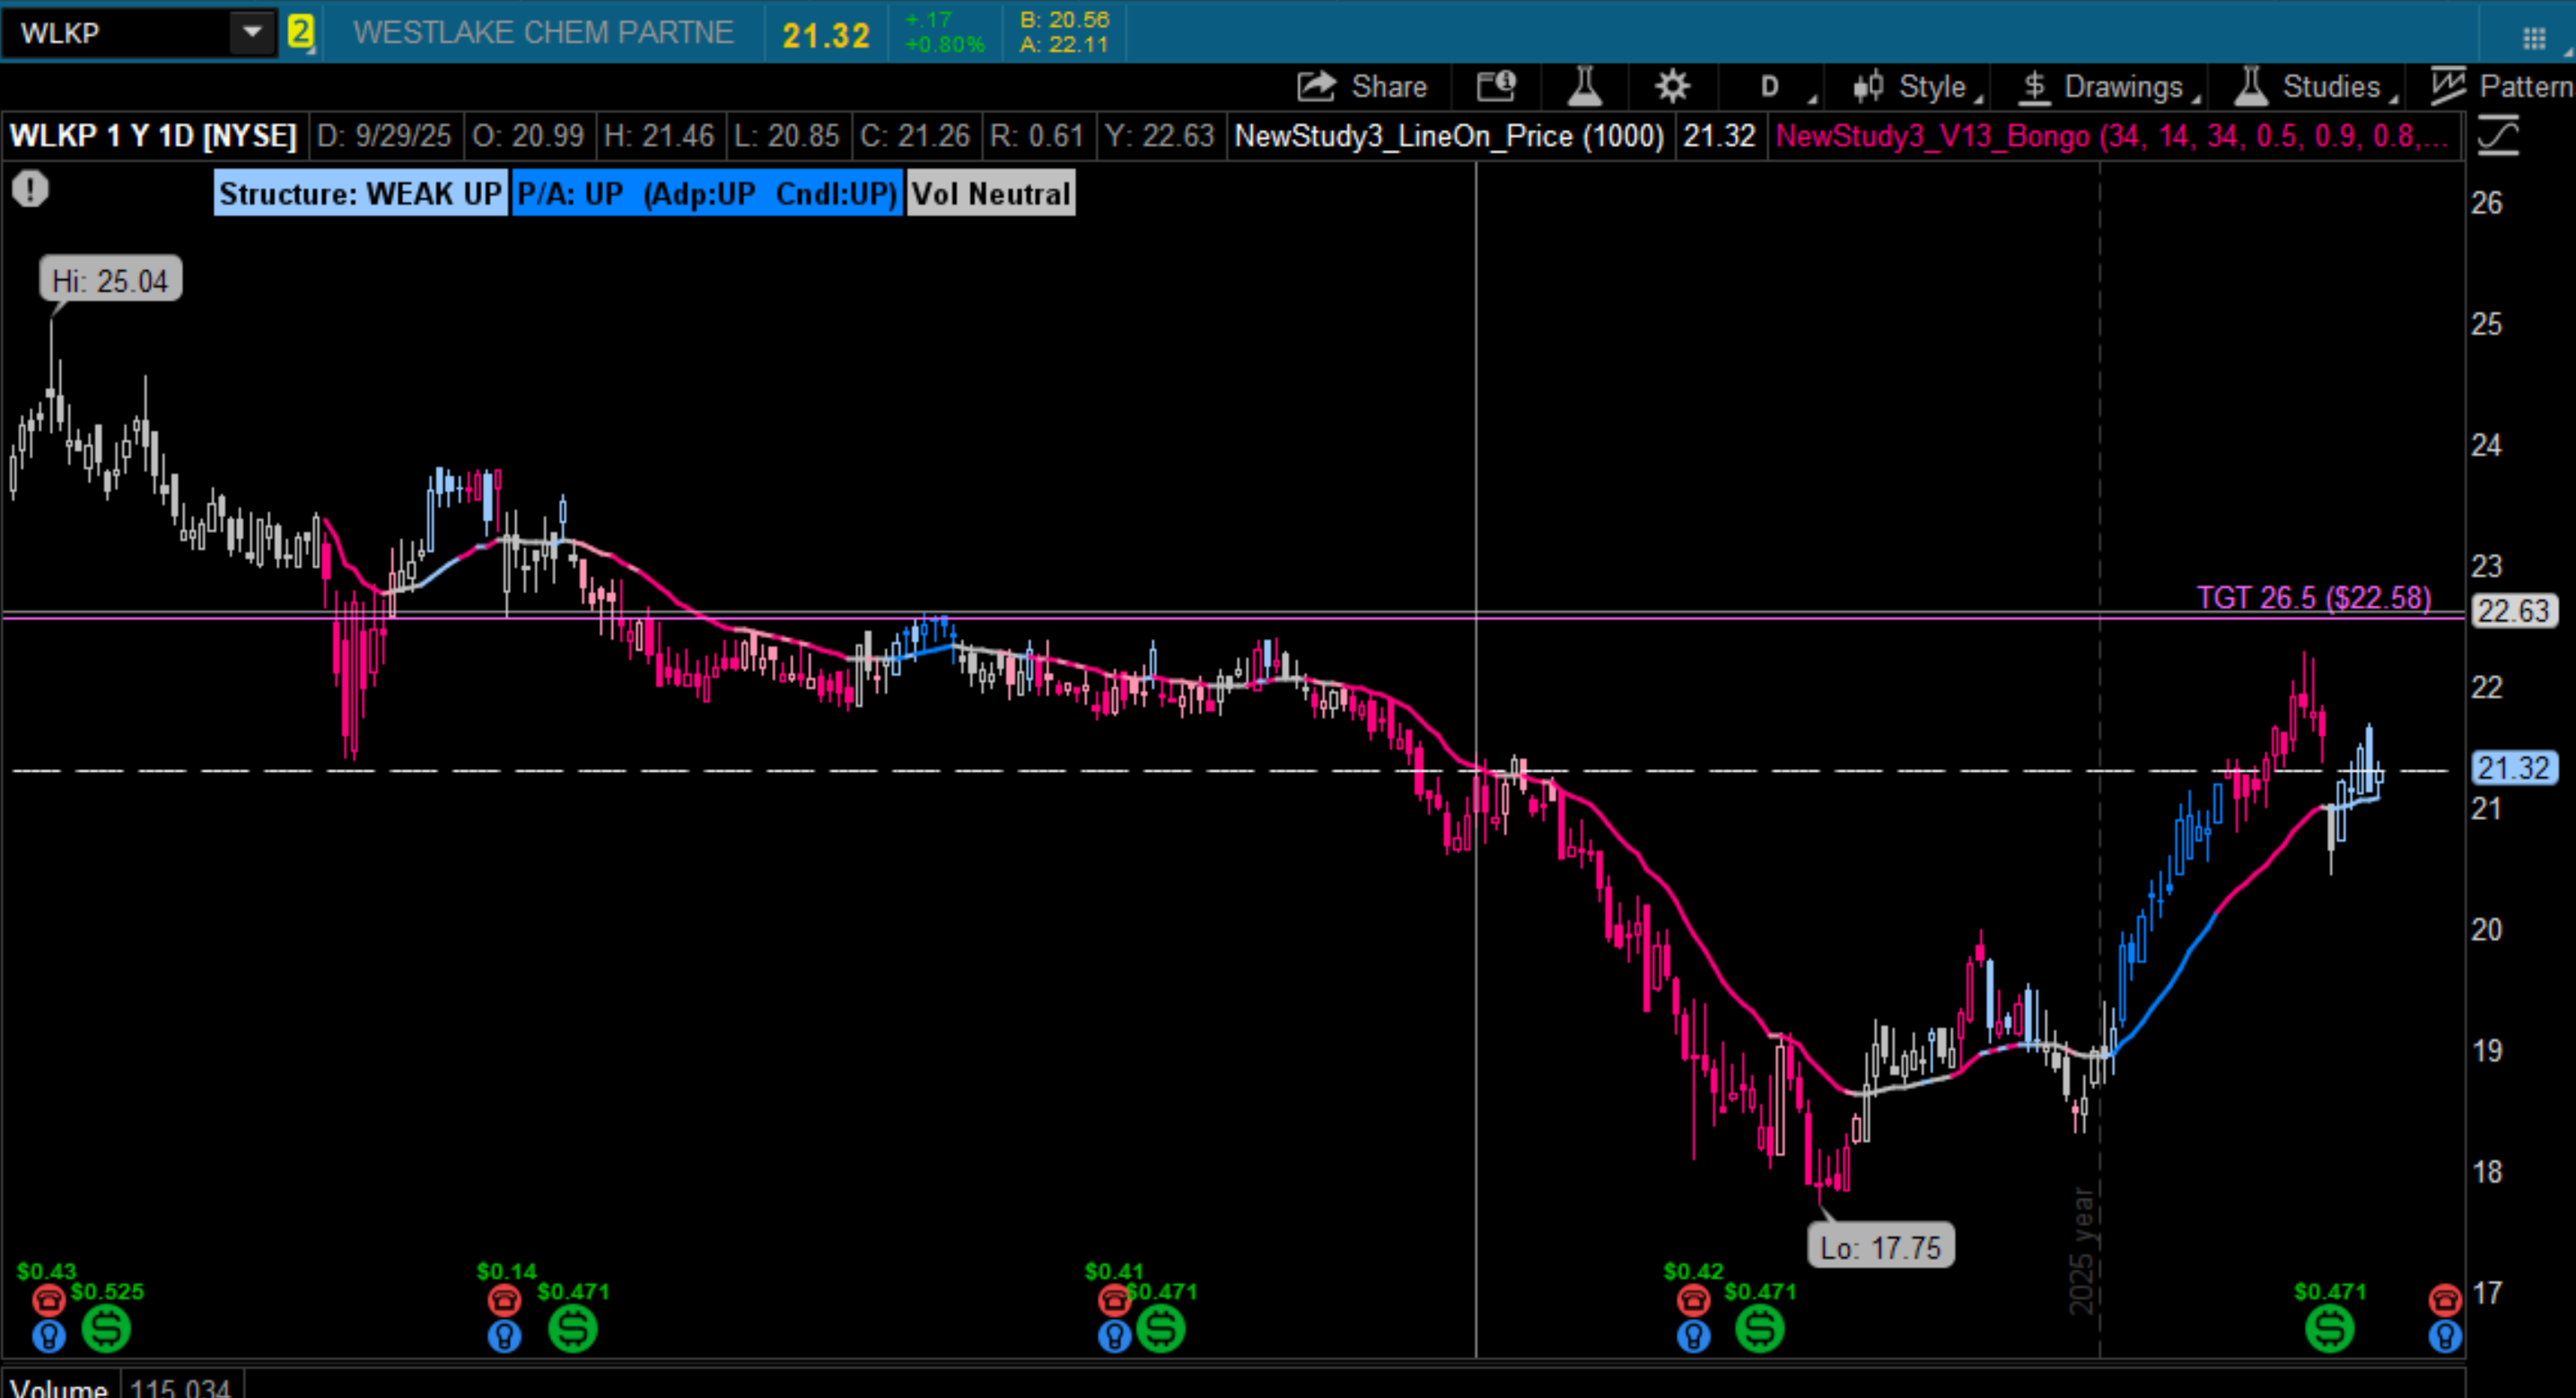Click the yellow number 2 link color box
The width and height of the screenshot is (2576, 1398).
[x=300, y=32]
